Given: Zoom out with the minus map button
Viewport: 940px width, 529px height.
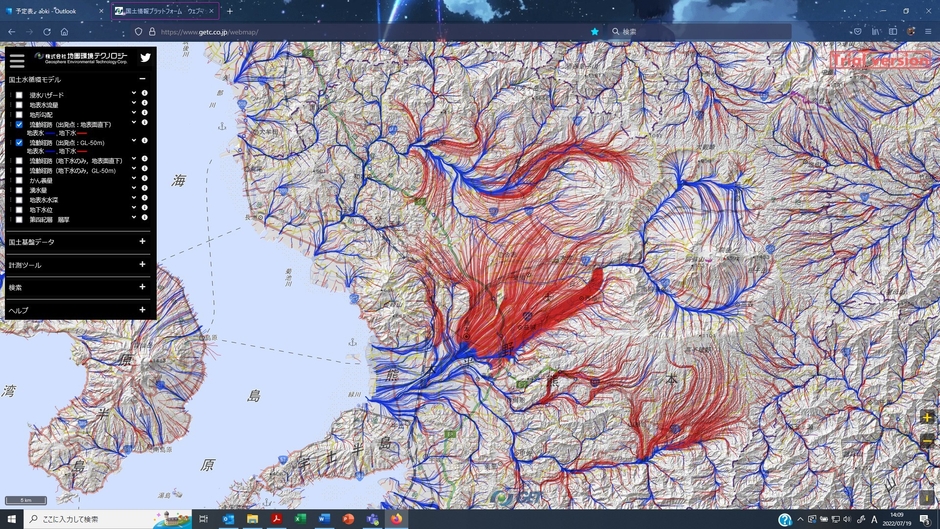Looking at the screenshot, I should click(927, 440).
